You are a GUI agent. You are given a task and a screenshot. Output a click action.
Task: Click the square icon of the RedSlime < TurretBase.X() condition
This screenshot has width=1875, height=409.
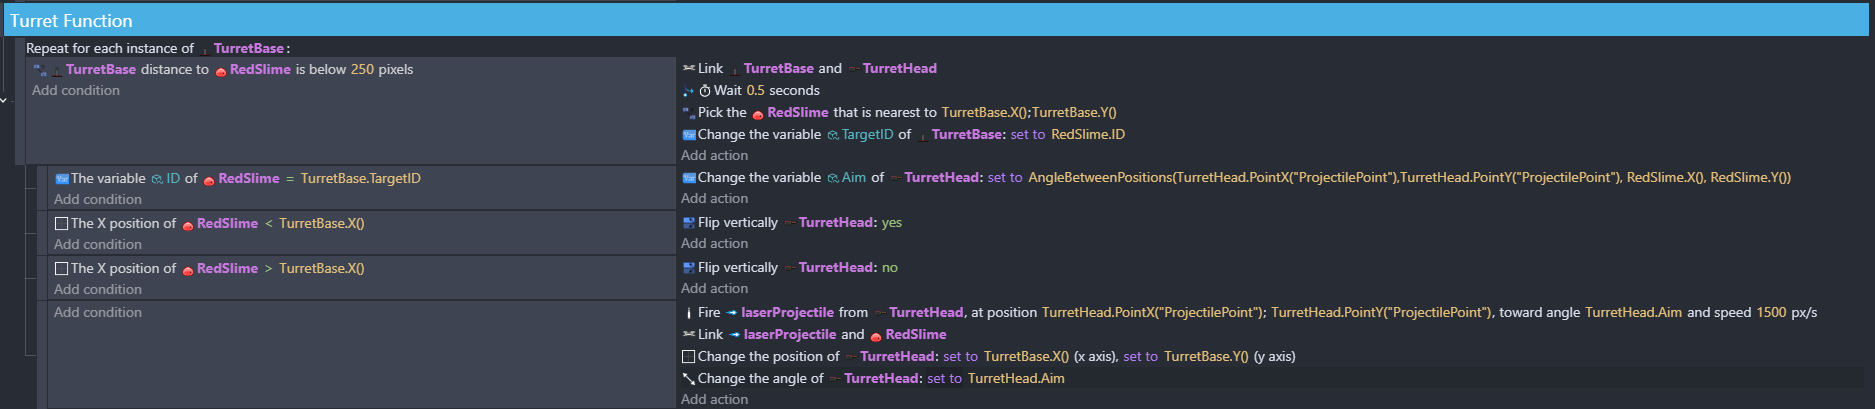62,224
